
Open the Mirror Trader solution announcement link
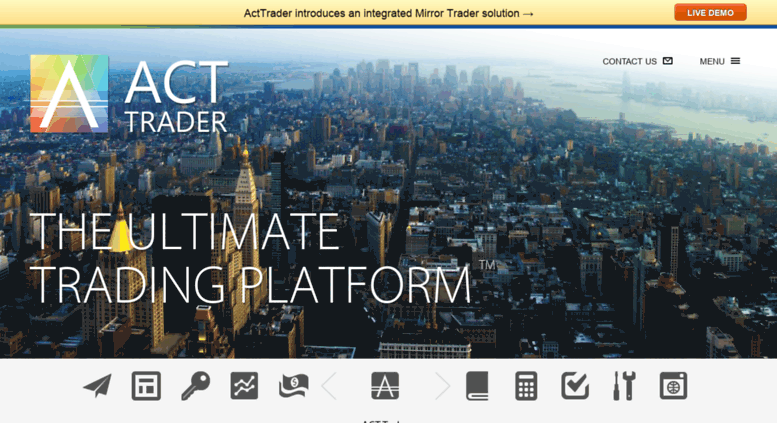[388, 13]
